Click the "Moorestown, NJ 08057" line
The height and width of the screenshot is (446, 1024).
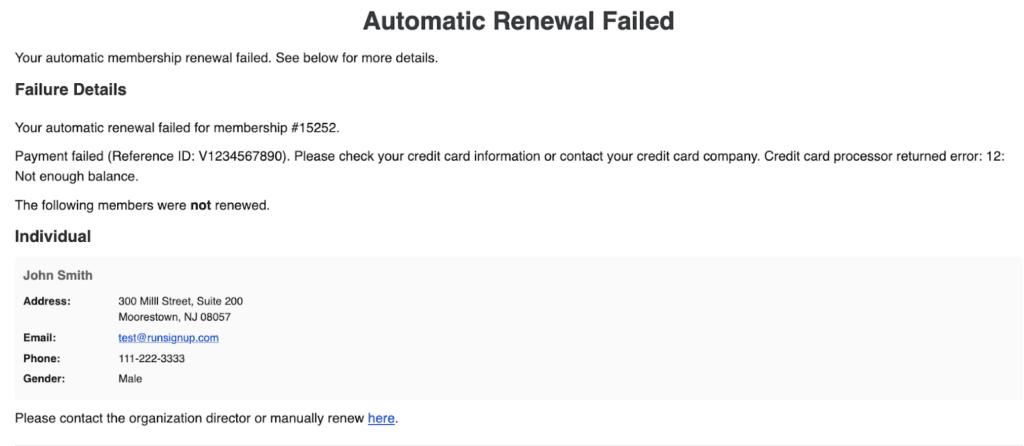174,317
